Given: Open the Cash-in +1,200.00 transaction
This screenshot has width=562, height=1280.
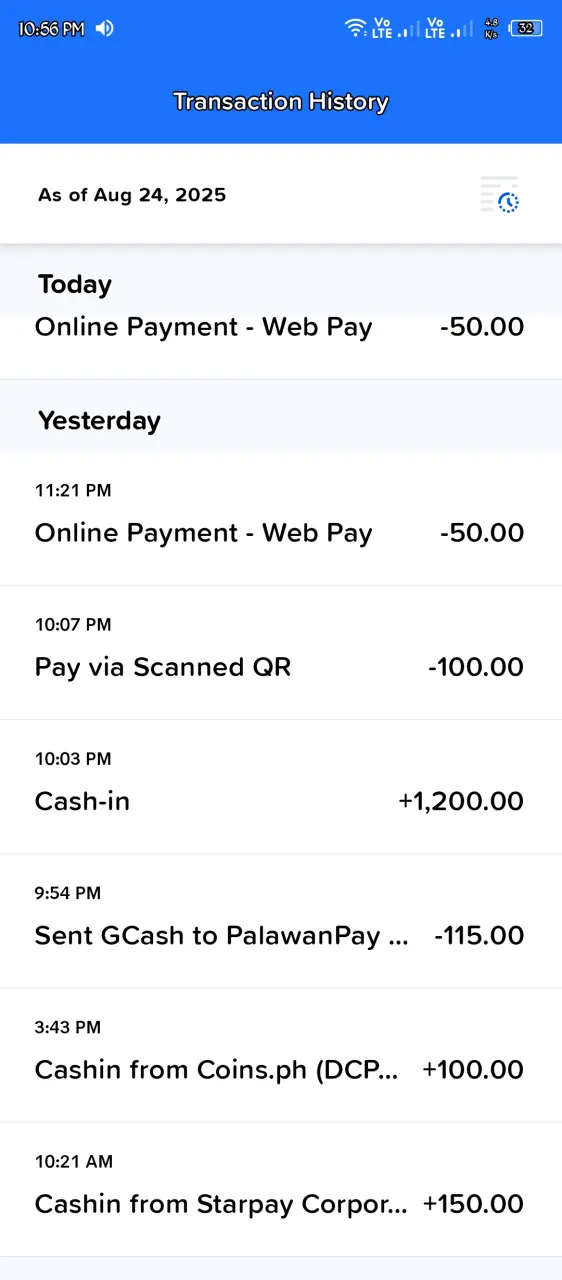Looking at the screenshot, I should point(281,787).
